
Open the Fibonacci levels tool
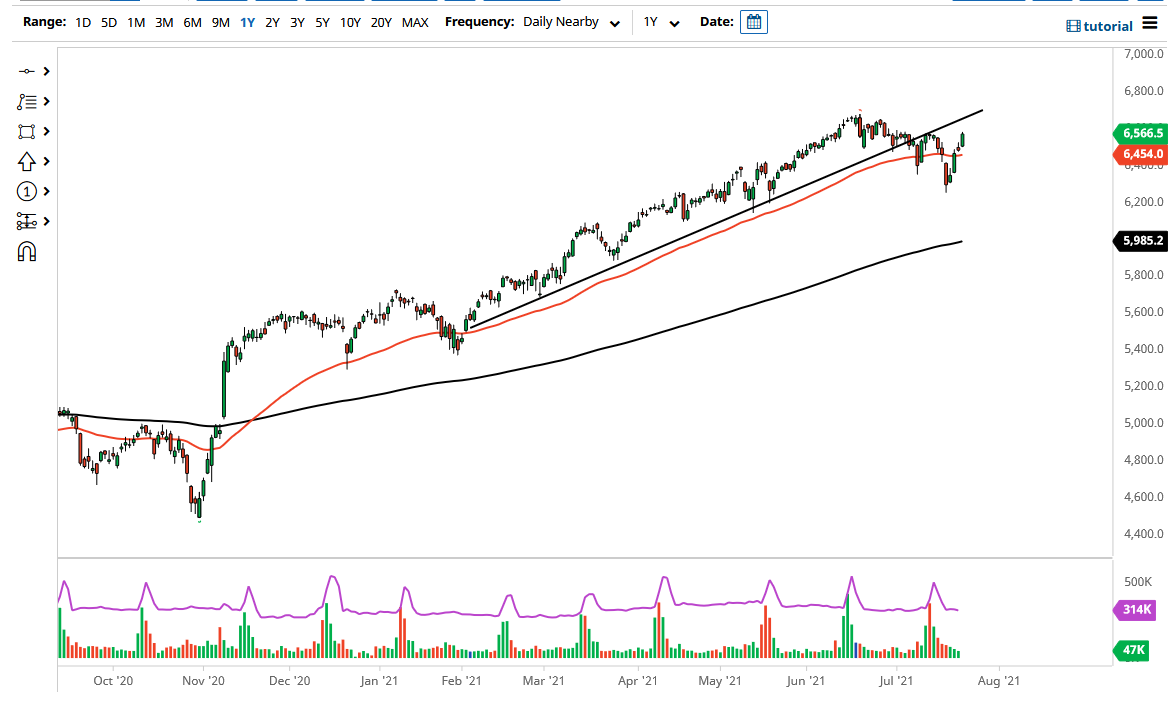(27, 221)
